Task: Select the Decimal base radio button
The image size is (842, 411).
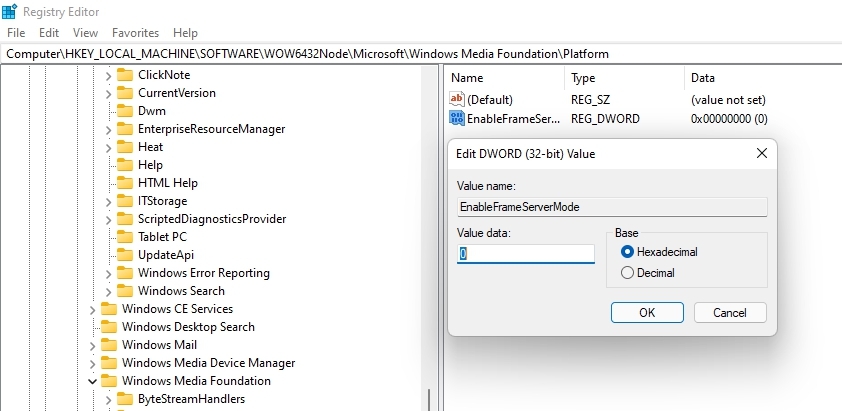Action: (628, 272)
